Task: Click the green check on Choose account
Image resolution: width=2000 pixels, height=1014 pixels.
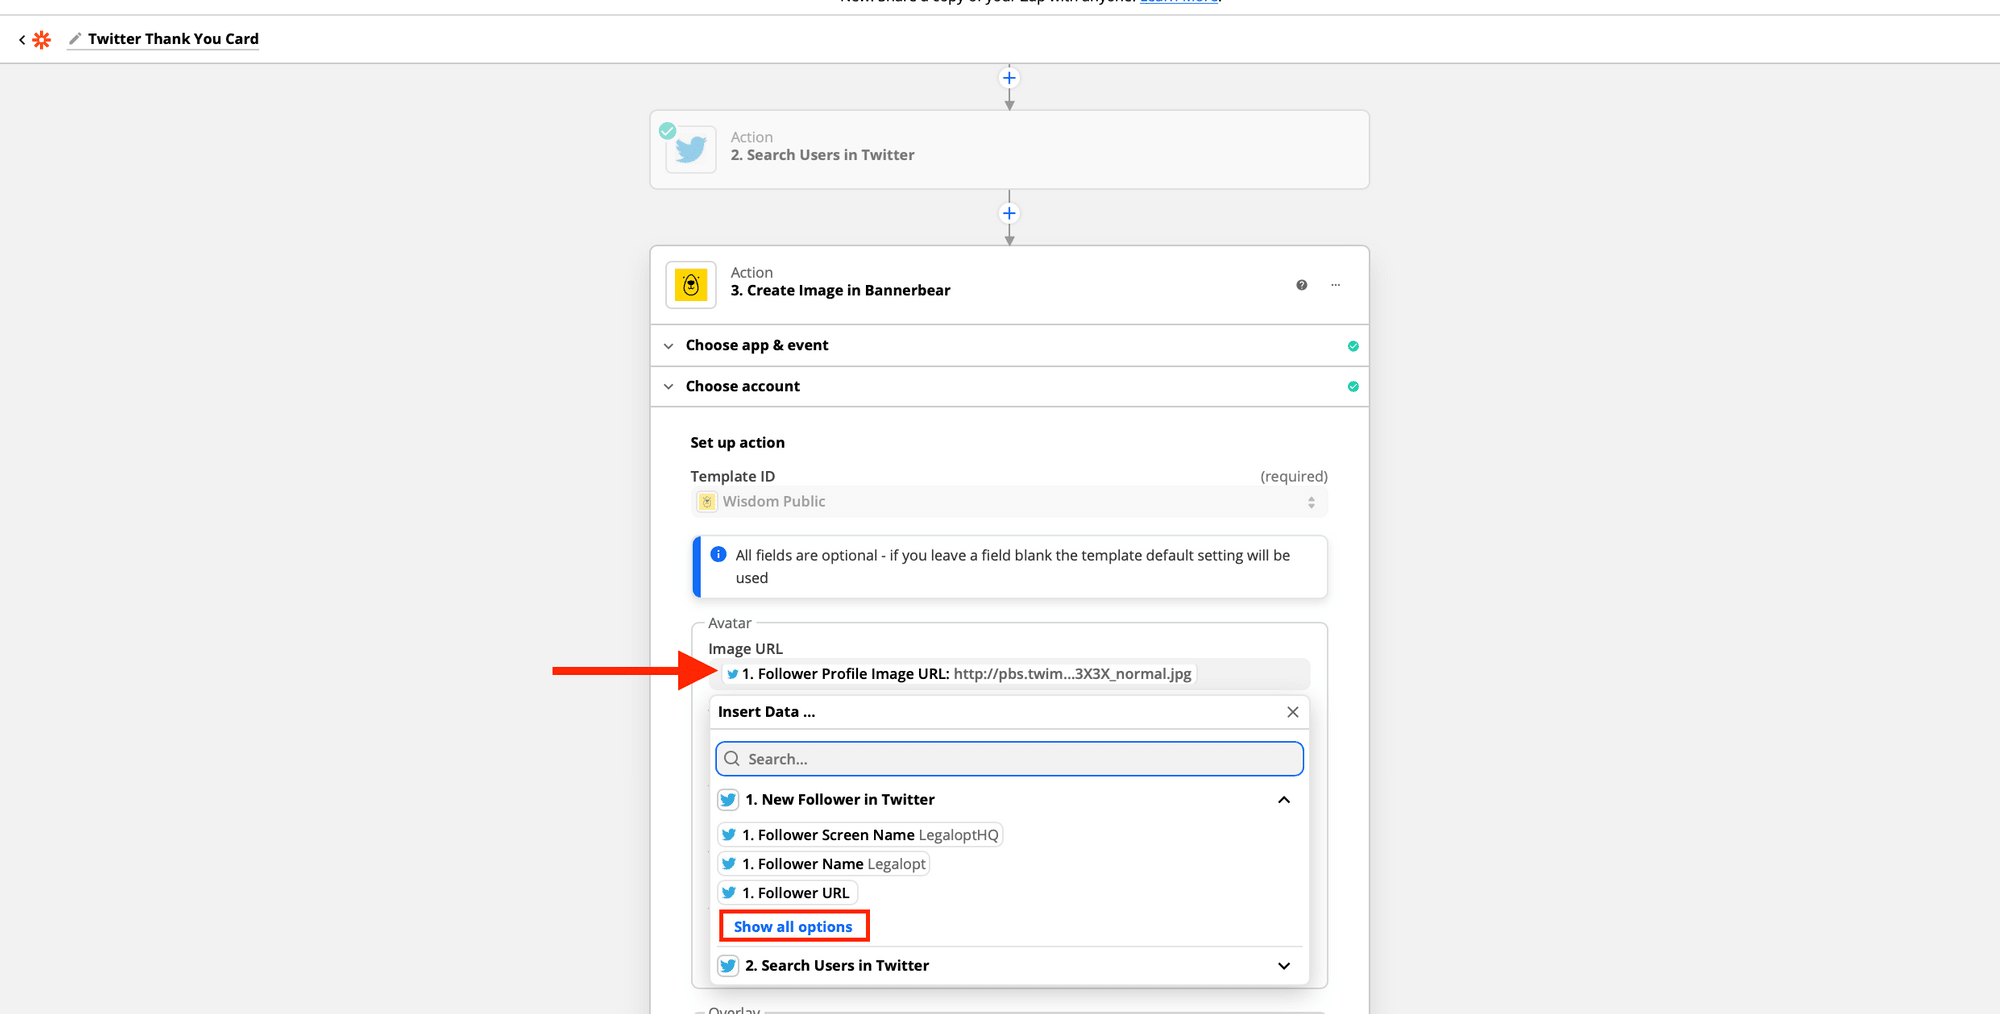Action: tap(1353, 387)
